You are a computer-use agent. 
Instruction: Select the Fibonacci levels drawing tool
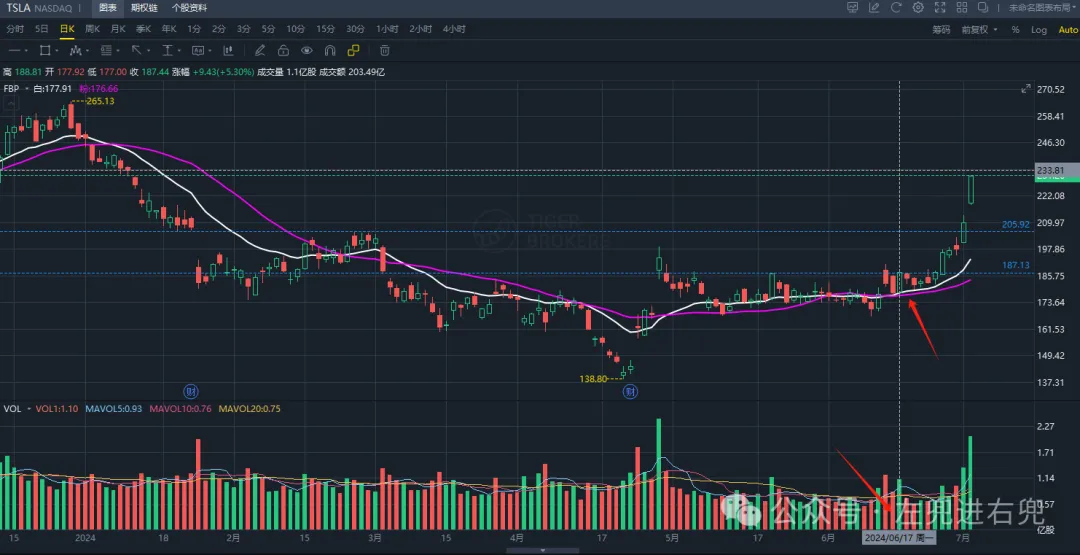pyautogui.click(x=105, y=50)
